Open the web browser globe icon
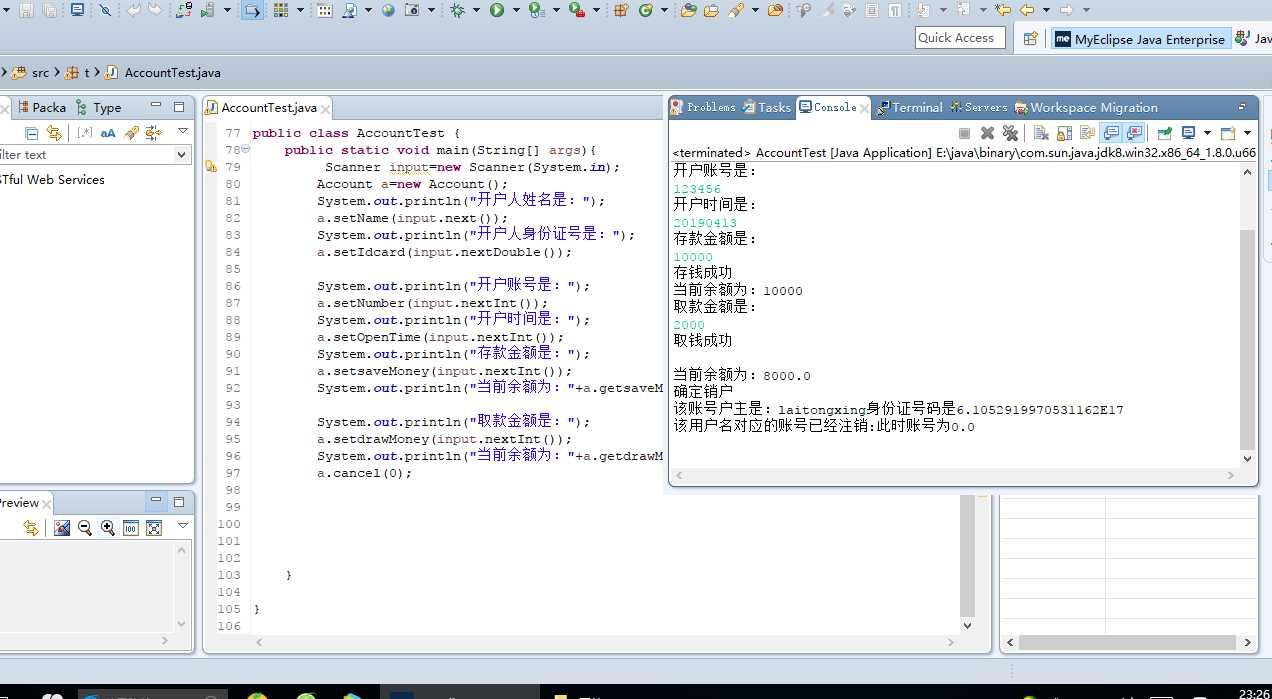The image size is (1272, 699). point(388,10)
